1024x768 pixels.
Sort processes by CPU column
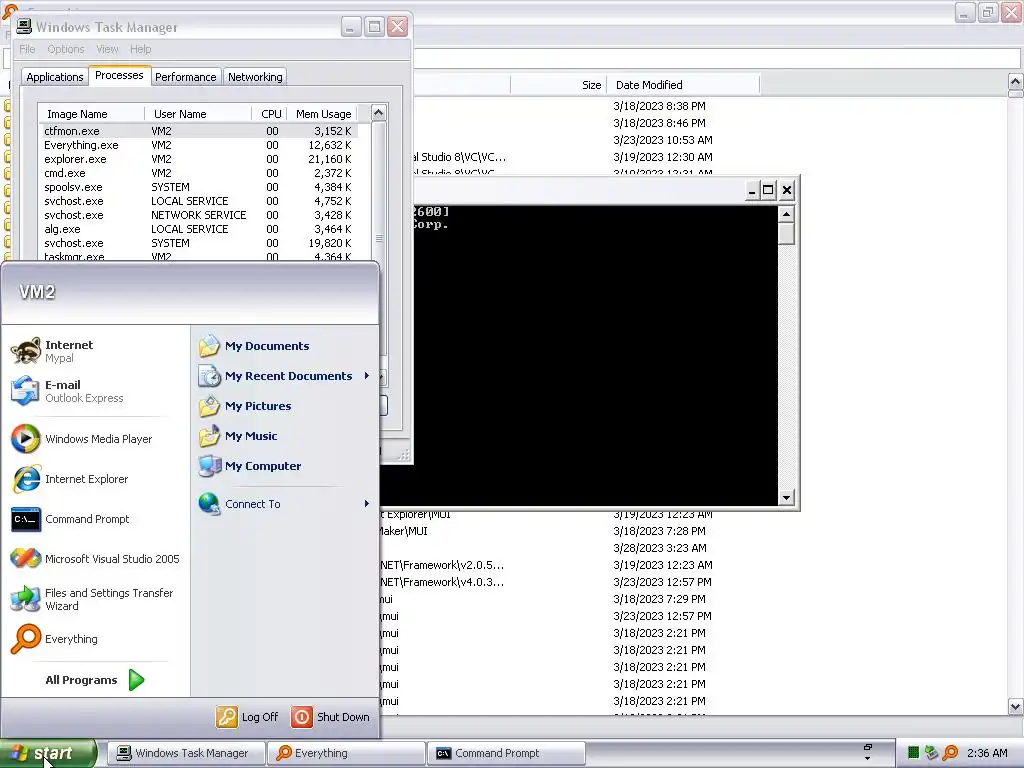[270, 114]
